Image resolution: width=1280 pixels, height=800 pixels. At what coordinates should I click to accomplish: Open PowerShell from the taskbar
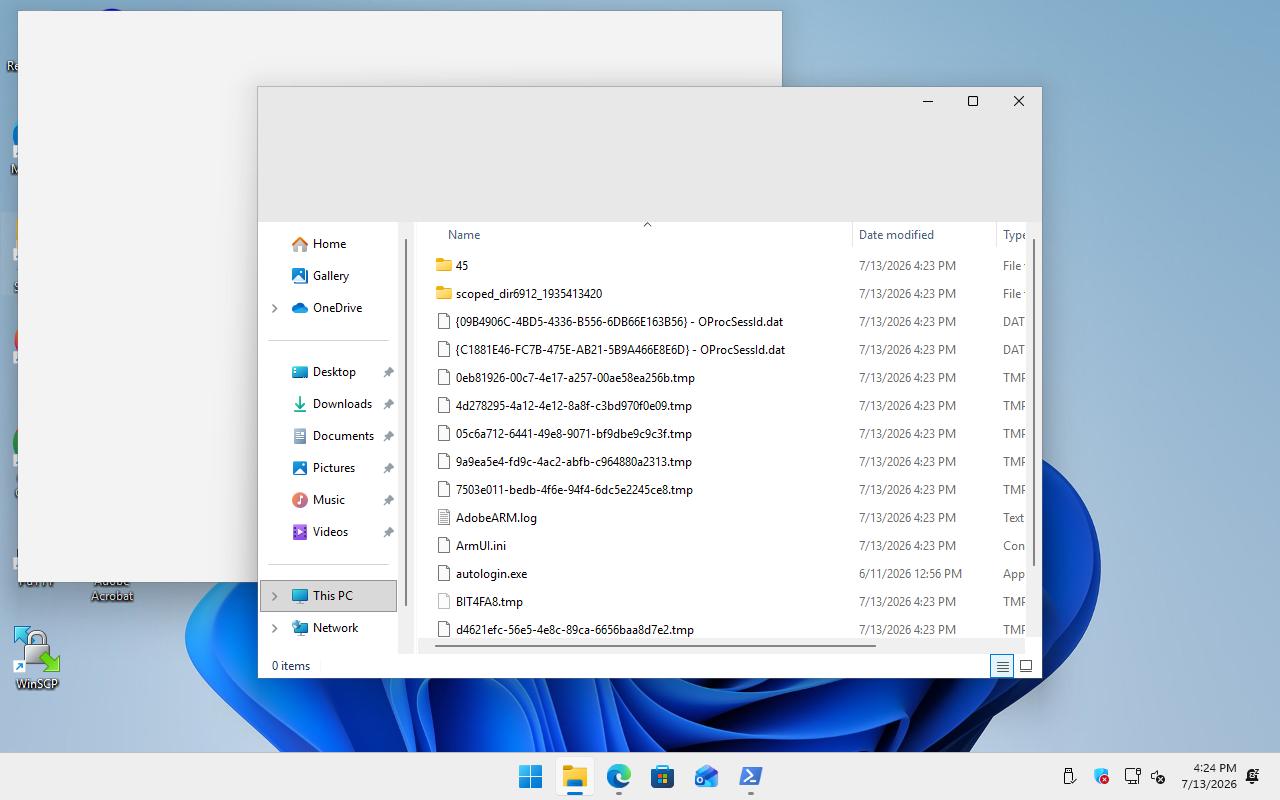750,776
